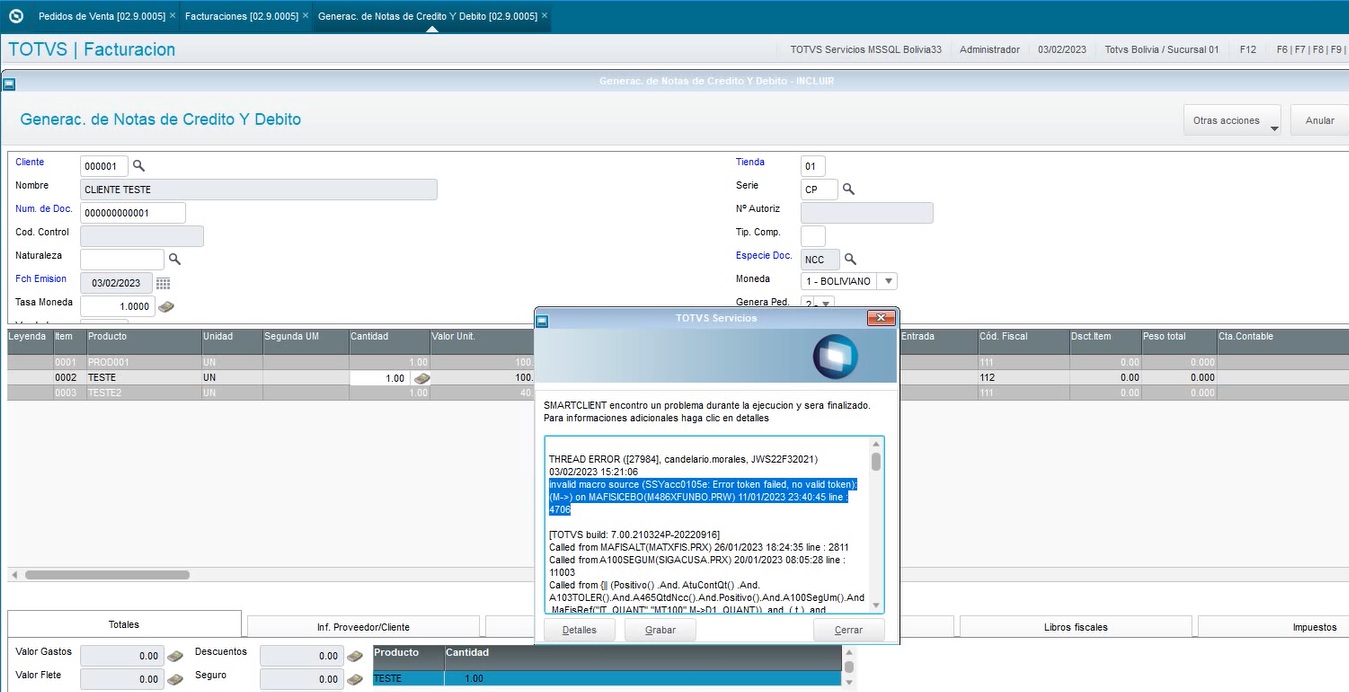Screen dimensions: 1349x692
Task: Open the Cliente lookup magnifier
Action: point(139,166)
